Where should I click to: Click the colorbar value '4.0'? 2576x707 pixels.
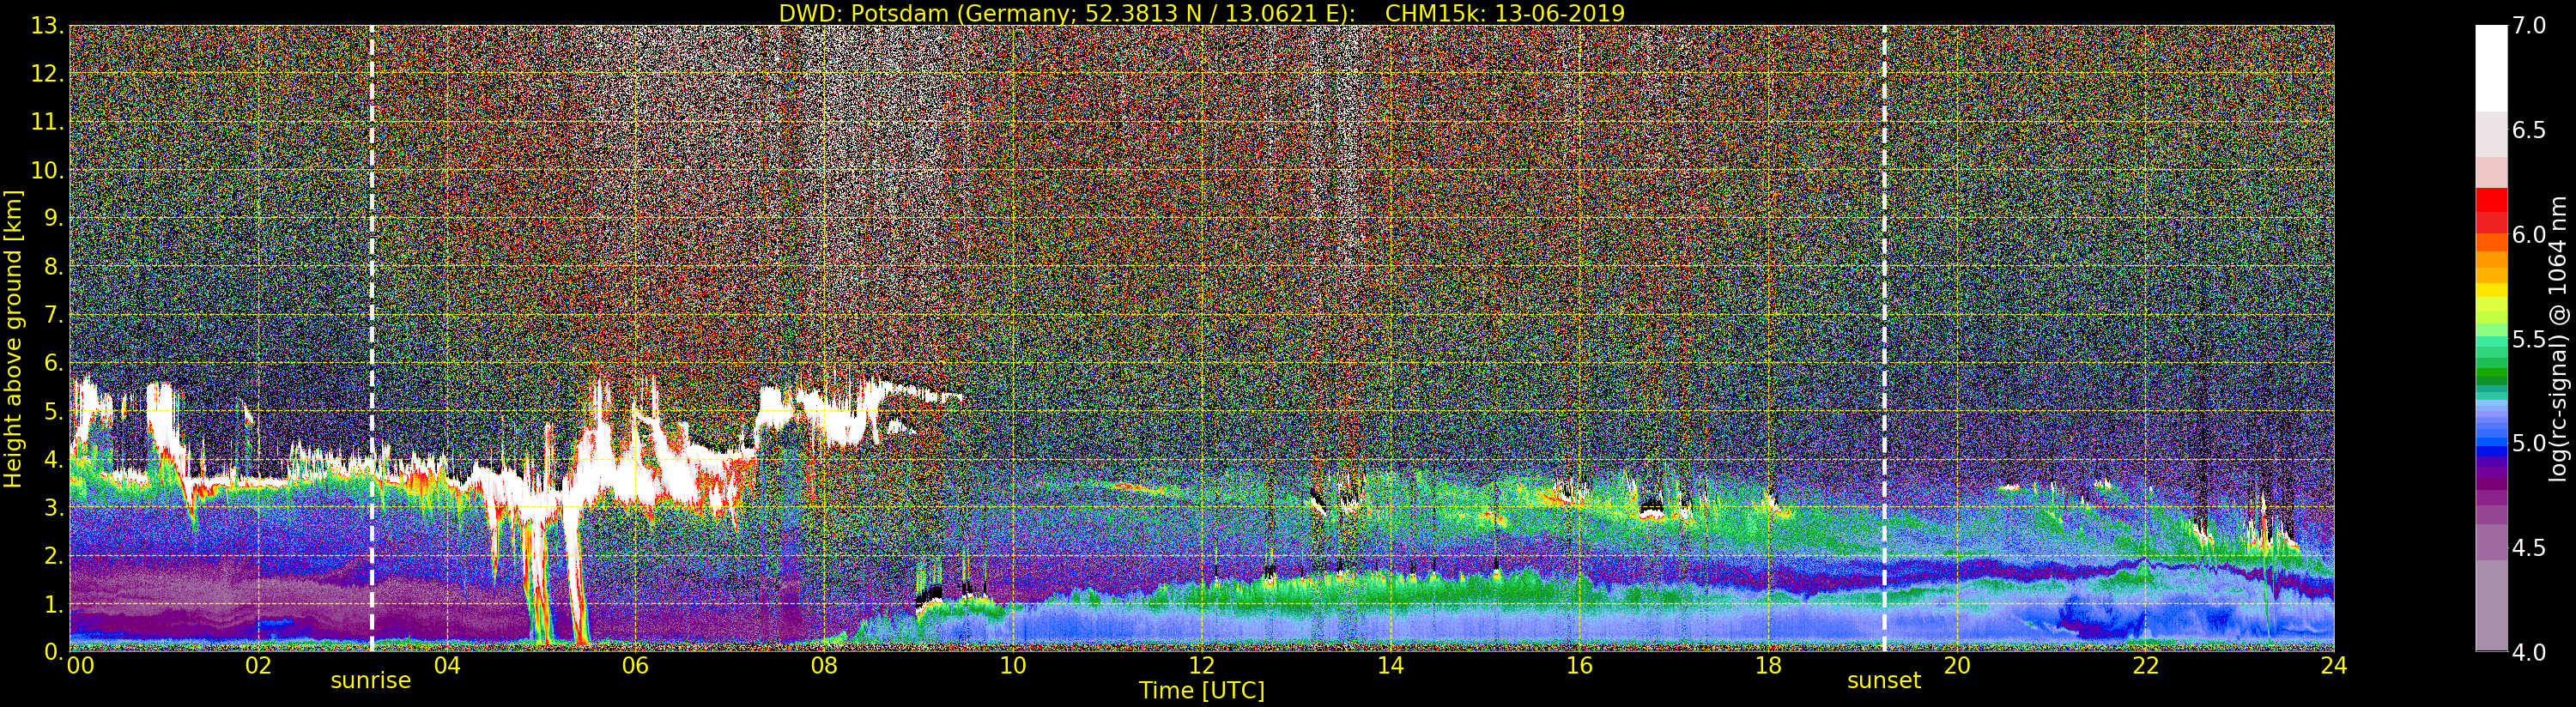2530,652
